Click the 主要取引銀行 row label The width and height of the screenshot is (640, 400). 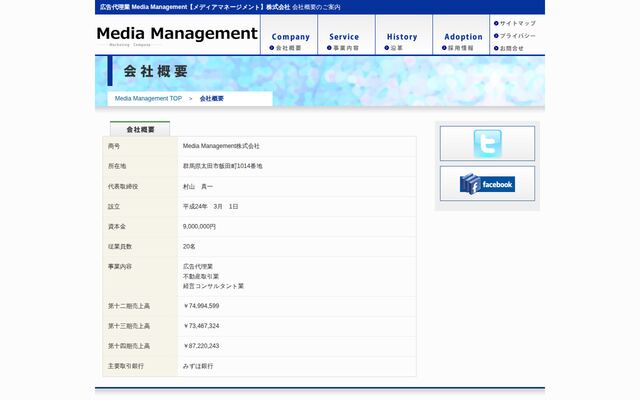coord(126,366)
